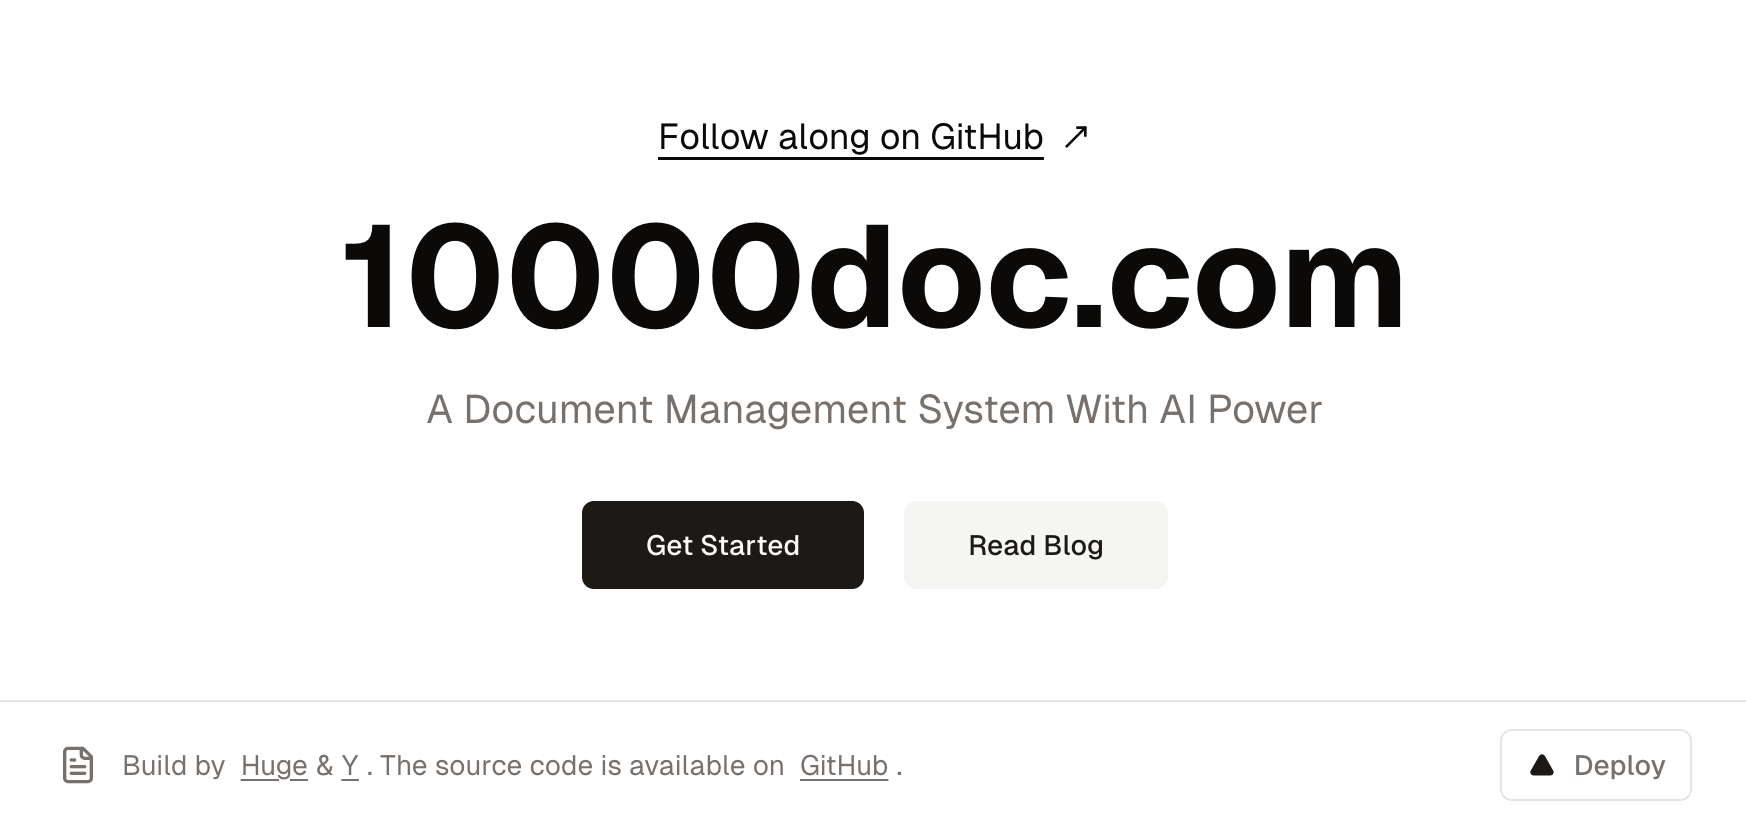Open the Y author link
This screenshot has width=1746, height=816.
pyautogui.click(x=350, y=766)
